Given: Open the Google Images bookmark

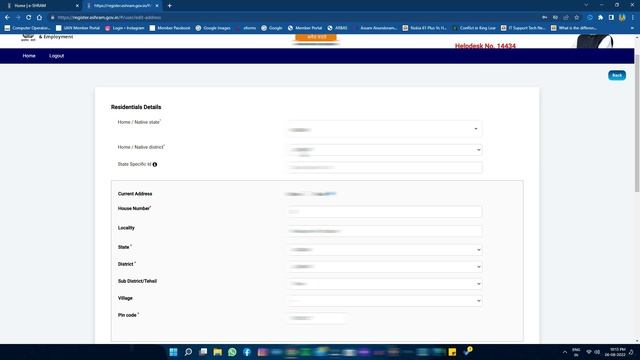Looking at the screenshot, I should [213, 28].
